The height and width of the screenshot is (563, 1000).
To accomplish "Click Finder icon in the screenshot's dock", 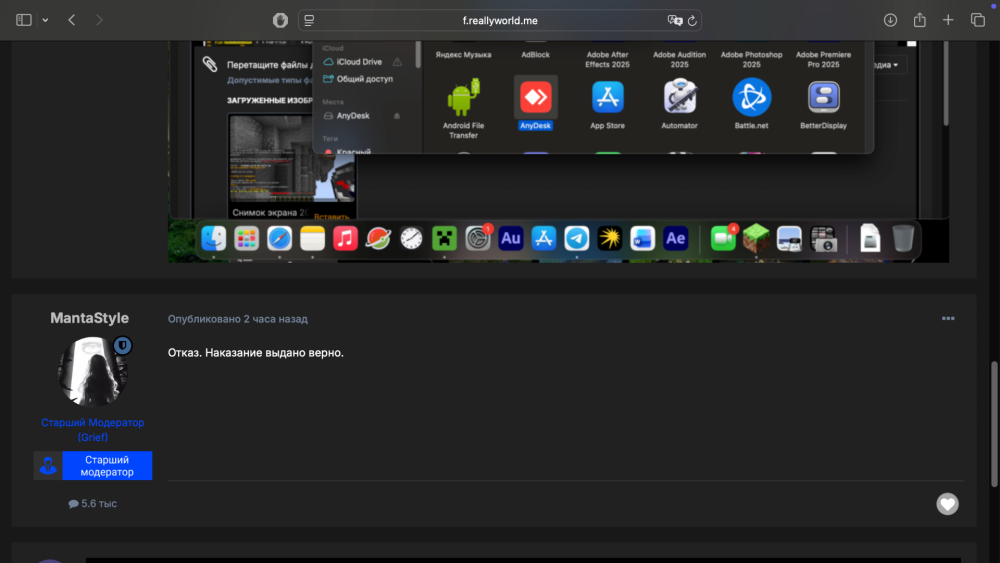I will point(213,238).
